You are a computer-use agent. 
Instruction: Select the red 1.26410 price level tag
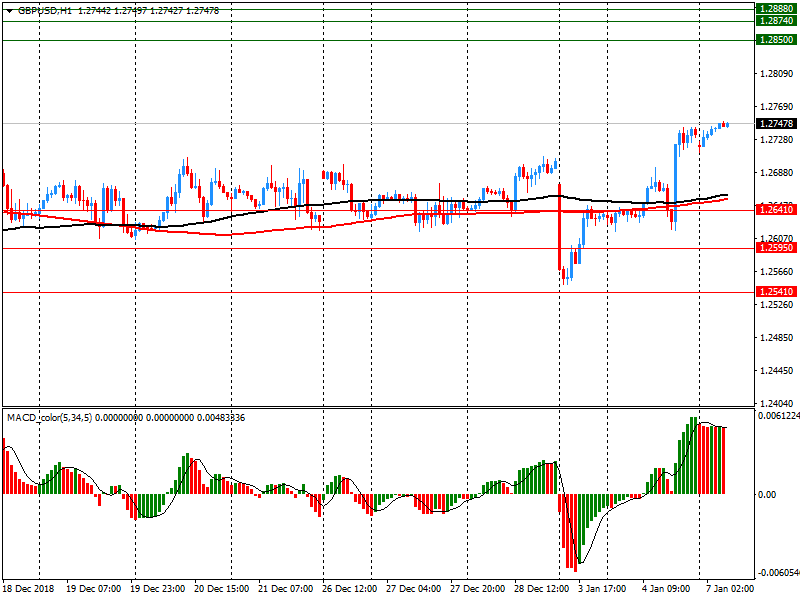coord(776,210)
